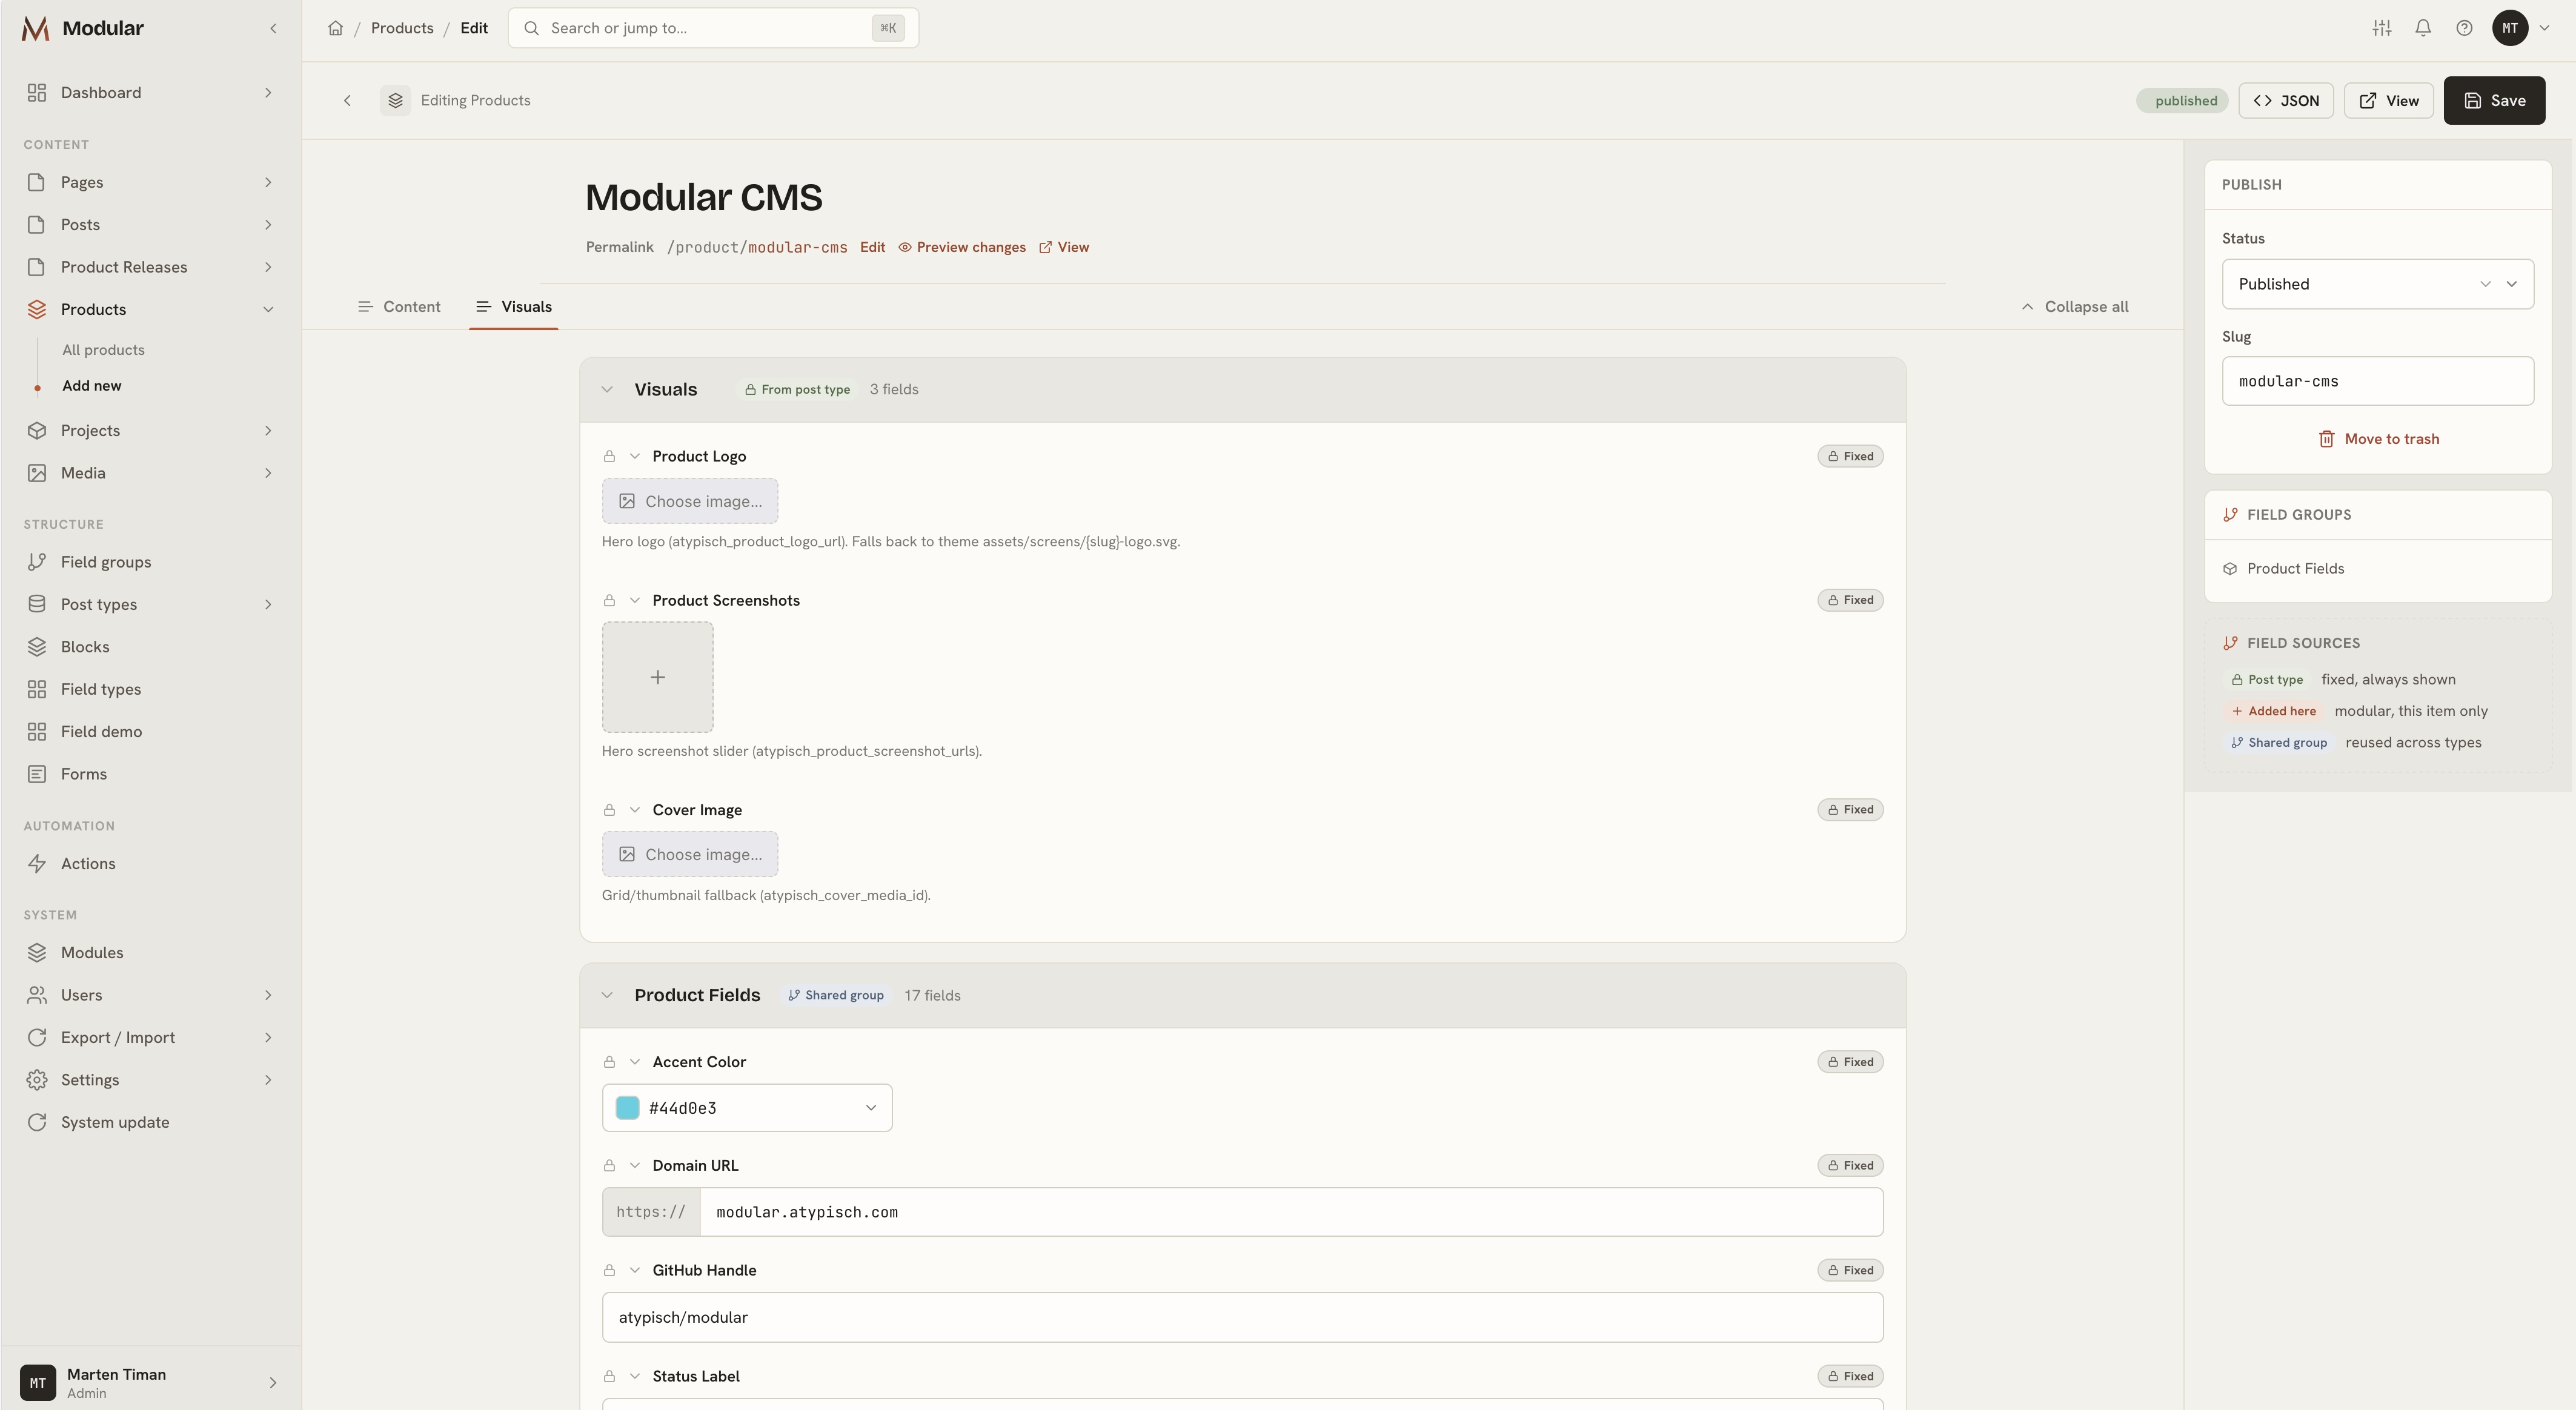This screenshot has height=1410, width=2576.
Task: Collapse the sidebar with the arrow icon
Action: (x=273, y=28)
